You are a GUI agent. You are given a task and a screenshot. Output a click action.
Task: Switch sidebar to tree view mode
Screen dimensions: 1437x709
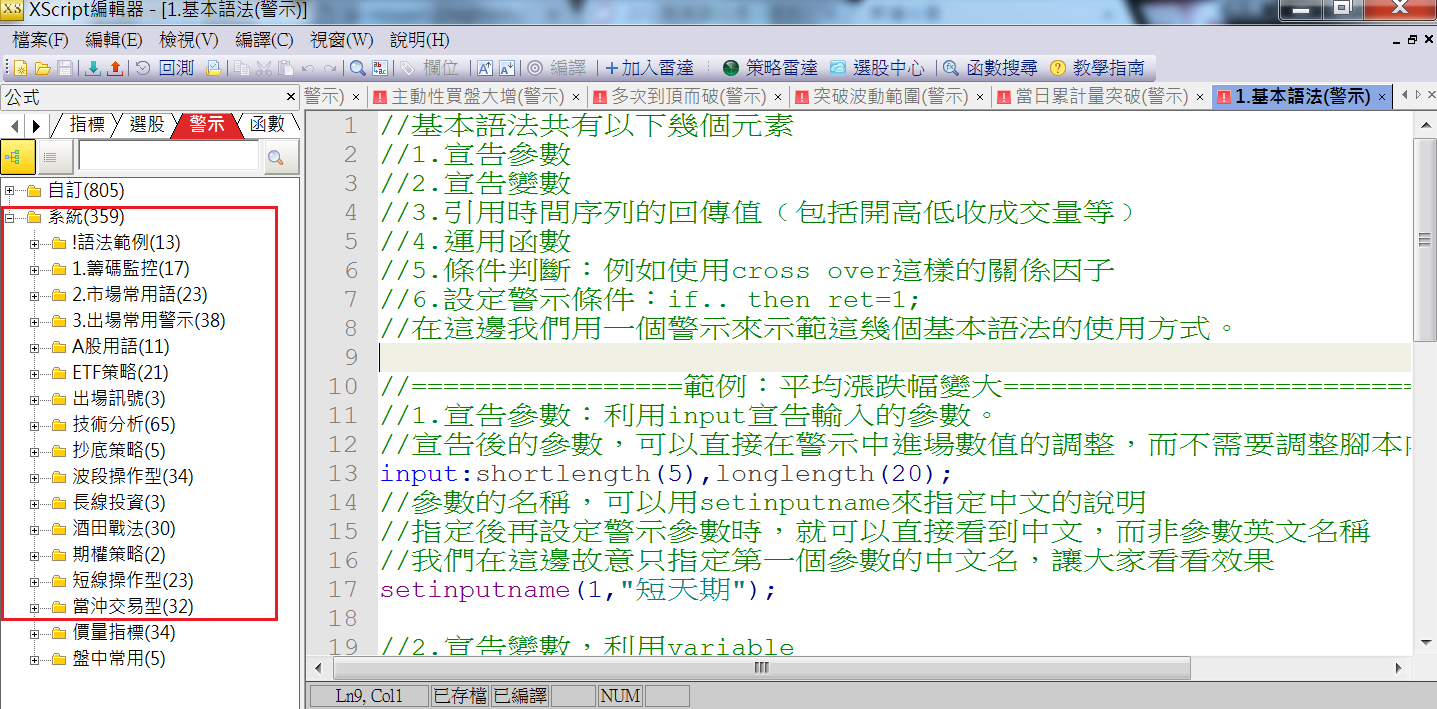(17, 157)
